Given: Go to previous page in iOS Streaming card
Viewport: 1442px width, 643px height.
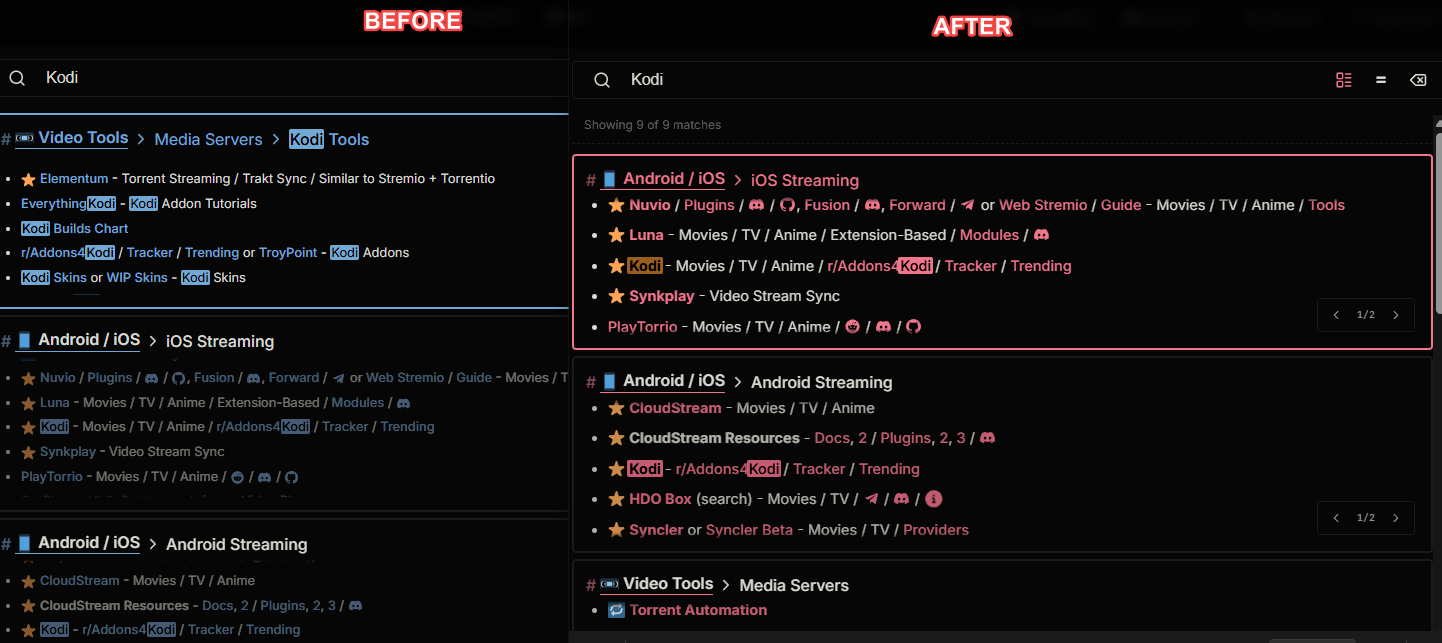Looking at the screenshot, I should [x=1336, y=315].
